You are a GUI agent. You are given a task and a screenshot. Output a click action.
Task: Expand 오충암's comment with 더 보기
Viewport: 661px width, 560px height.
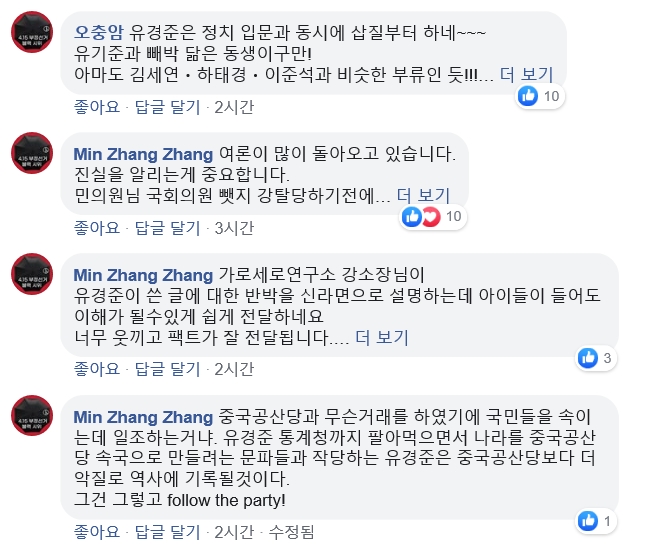527,75
